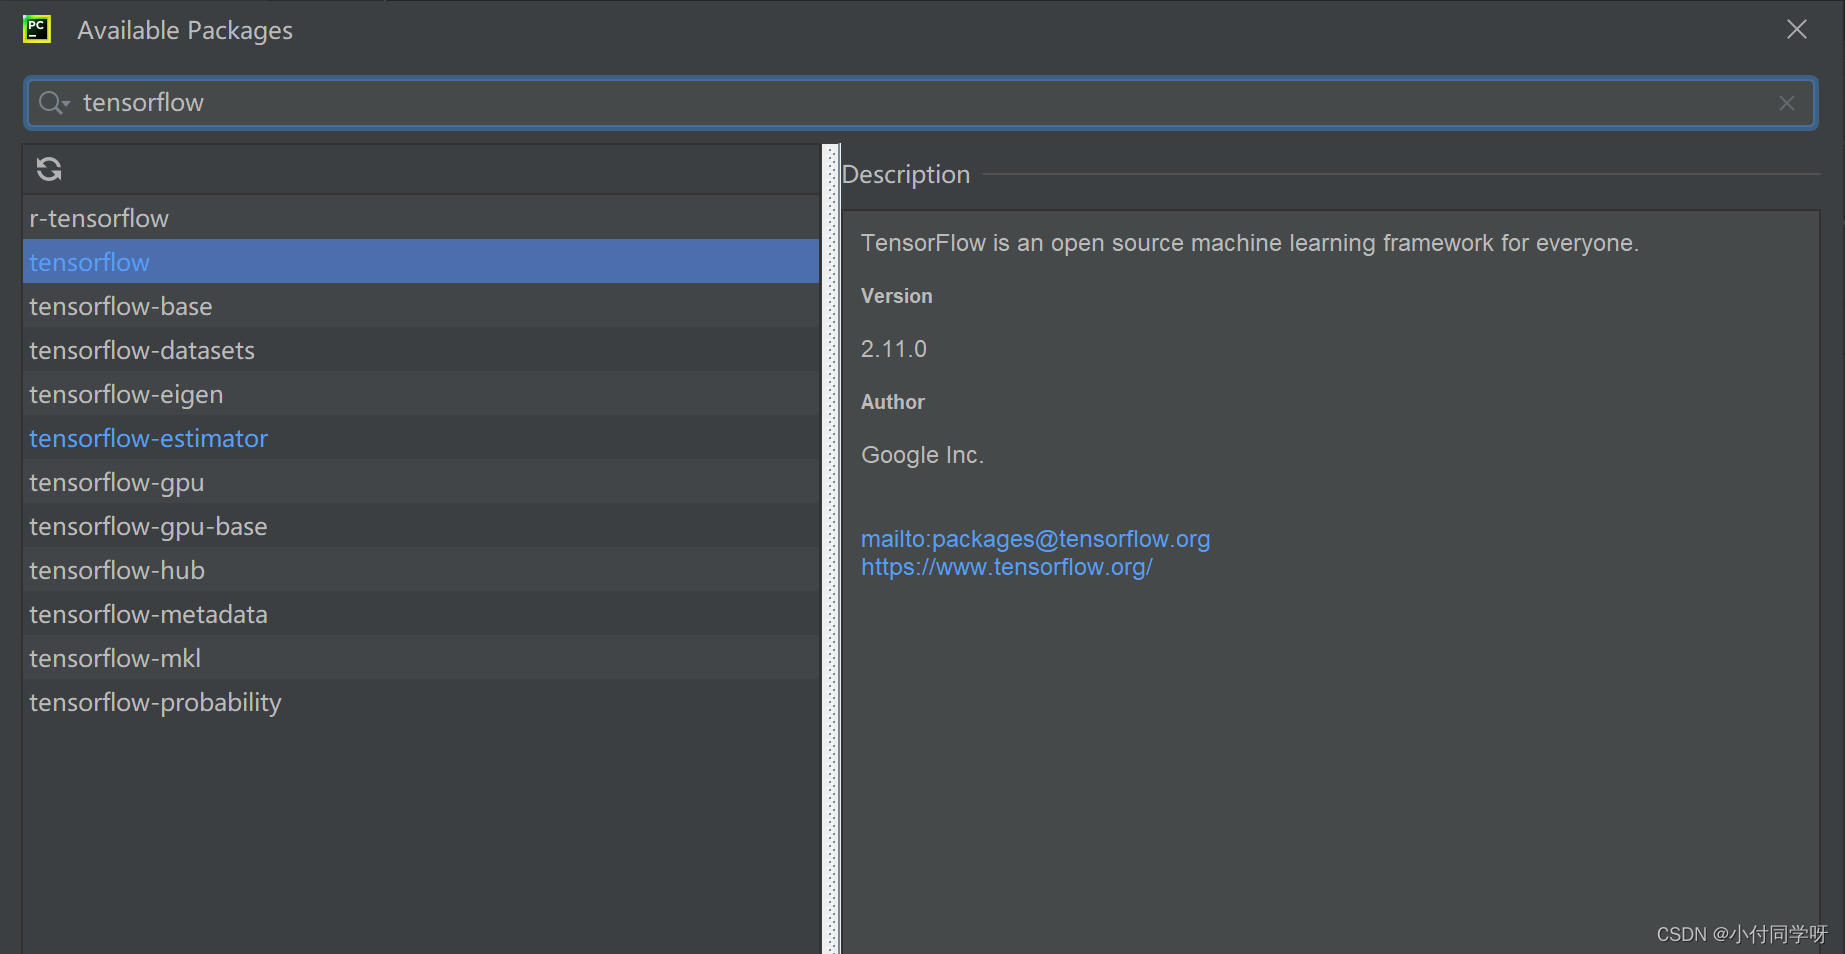This screenshot has height=954, width=1845.
Task: Select tensorflow-metadata package
Action: click(x=421, y=614)
